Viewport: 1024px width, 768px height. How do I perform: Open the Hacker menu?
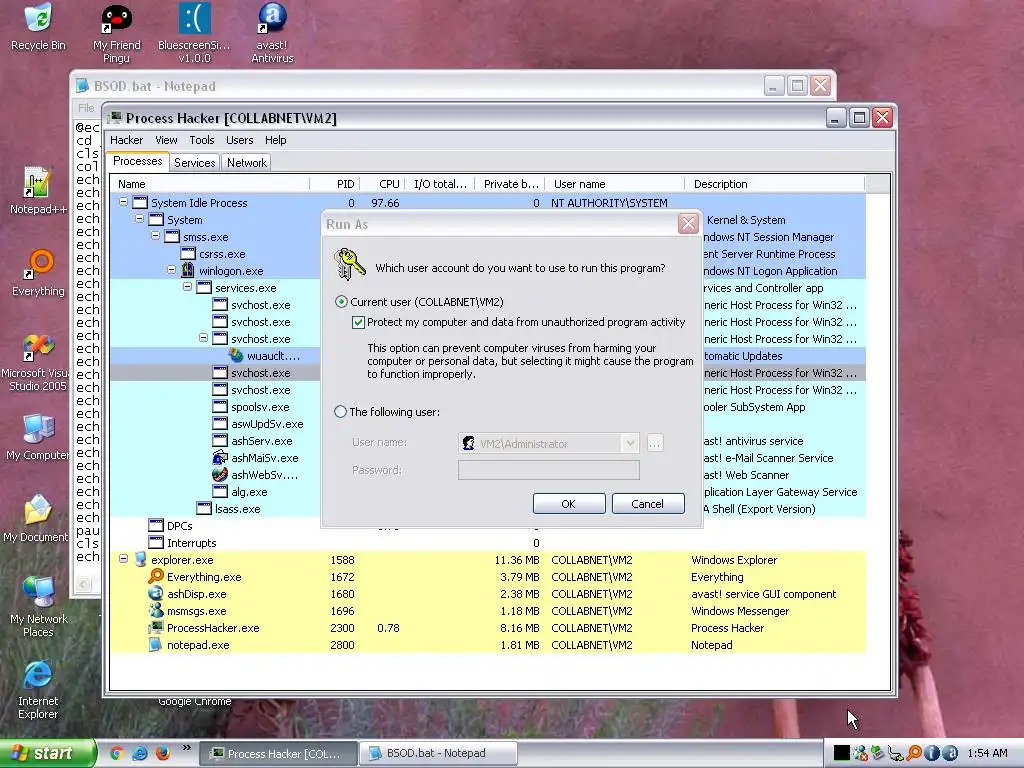pyautogui.click(x=126, y=140)
